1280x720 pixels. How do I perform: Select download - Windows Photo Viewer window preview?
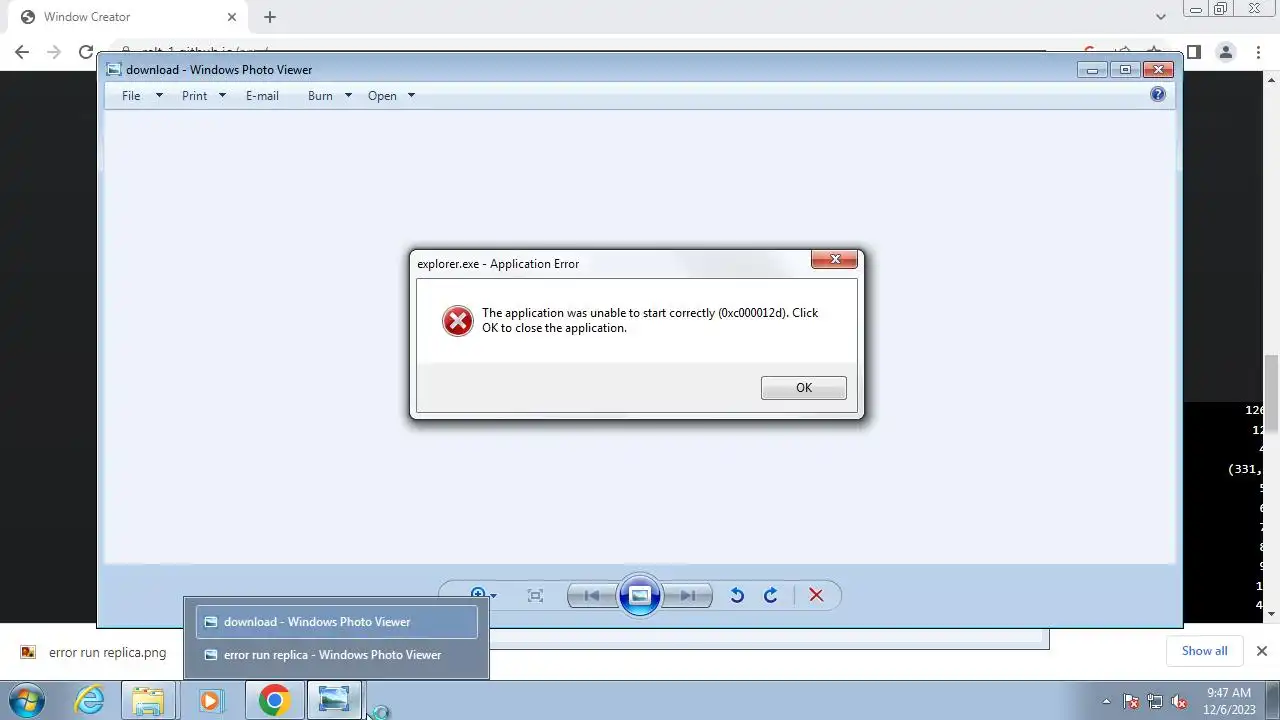(336, 622)
